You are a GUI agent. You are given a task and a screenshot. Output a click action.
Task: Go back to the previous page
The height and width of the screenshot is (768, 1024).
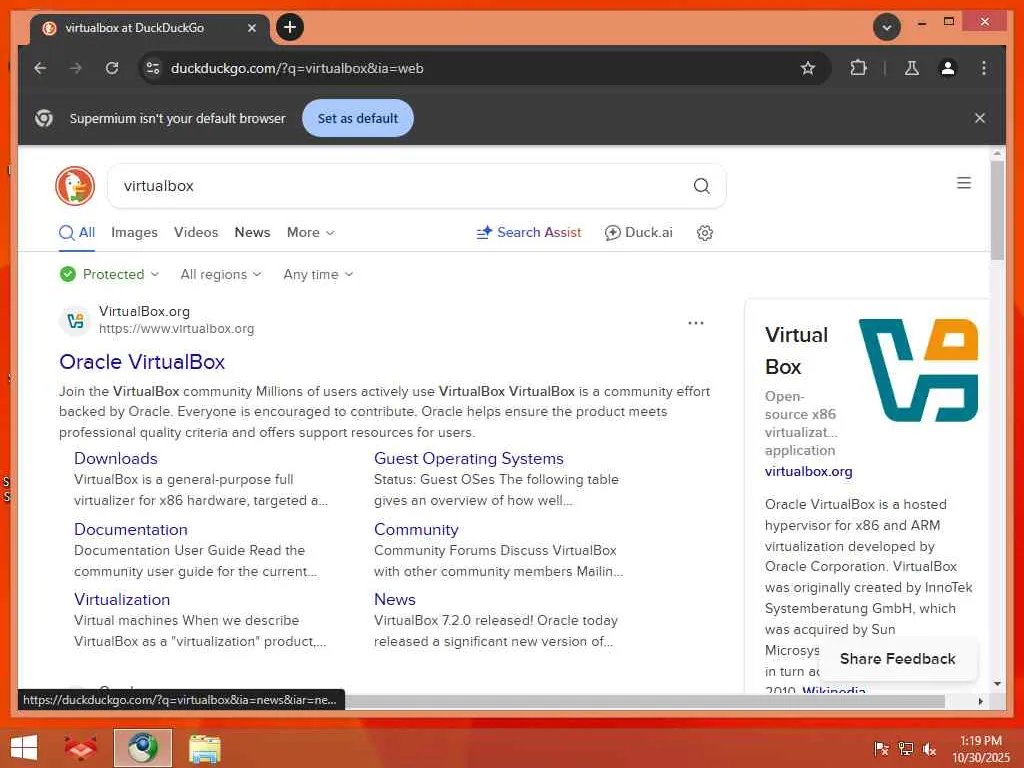[40, 68]
